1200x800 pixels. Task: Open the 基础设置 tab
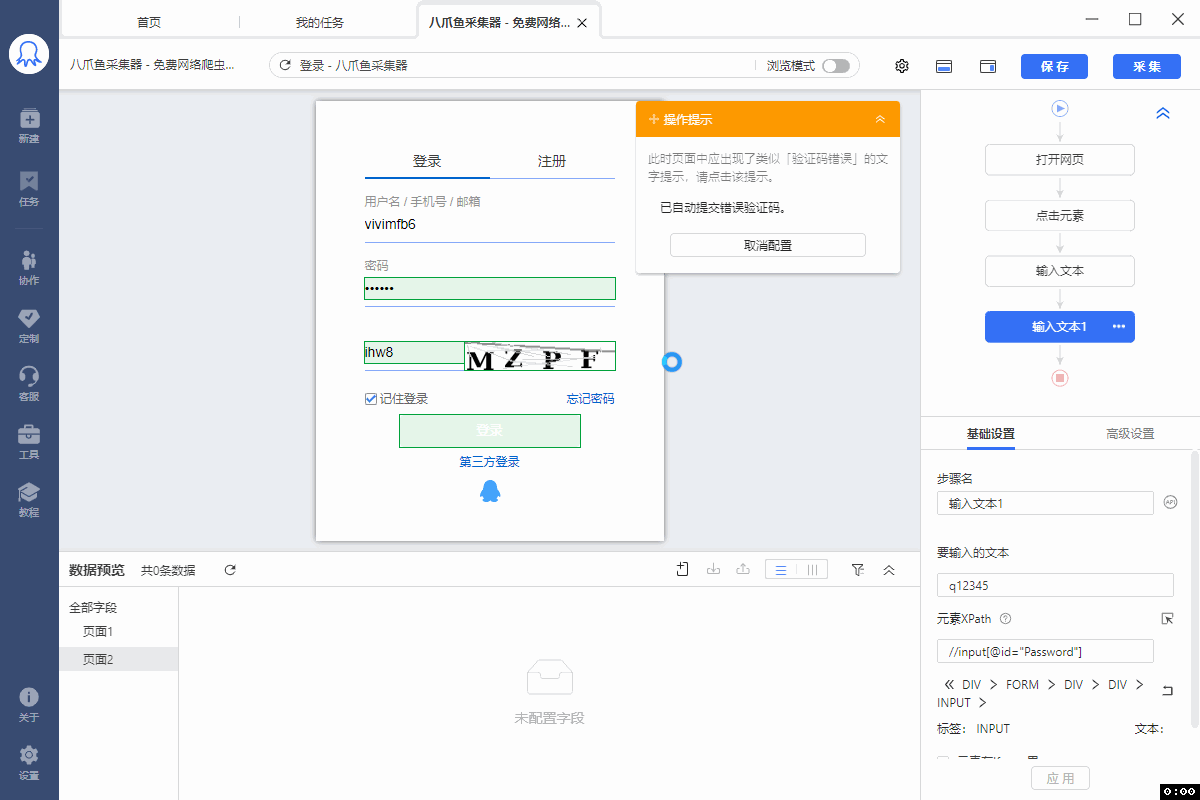tap(991, 434)
